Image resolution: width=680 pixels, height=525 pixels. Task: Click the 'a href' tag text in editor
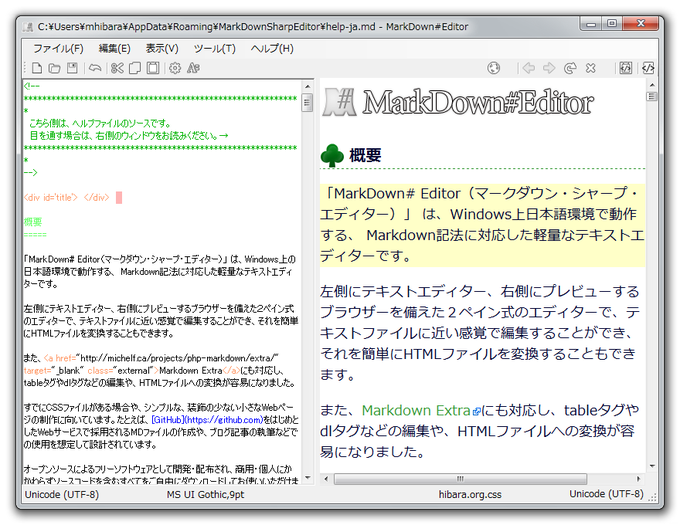point(60,358)
